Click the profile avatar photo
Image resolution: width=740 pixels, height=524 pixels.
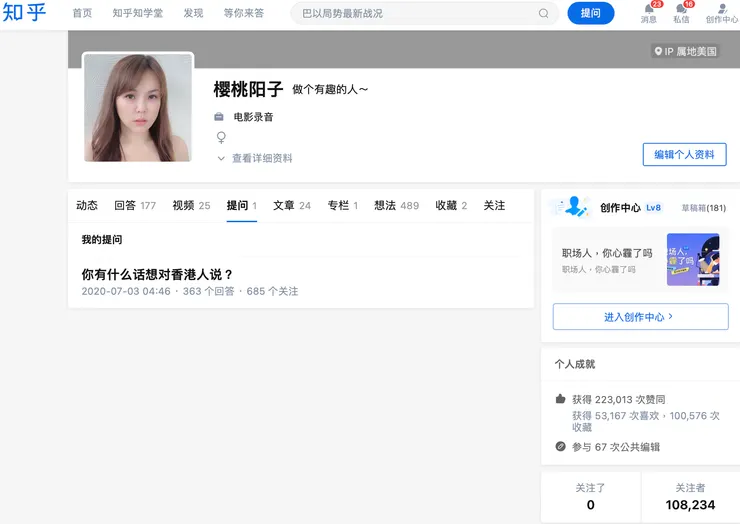pos(138,107)
